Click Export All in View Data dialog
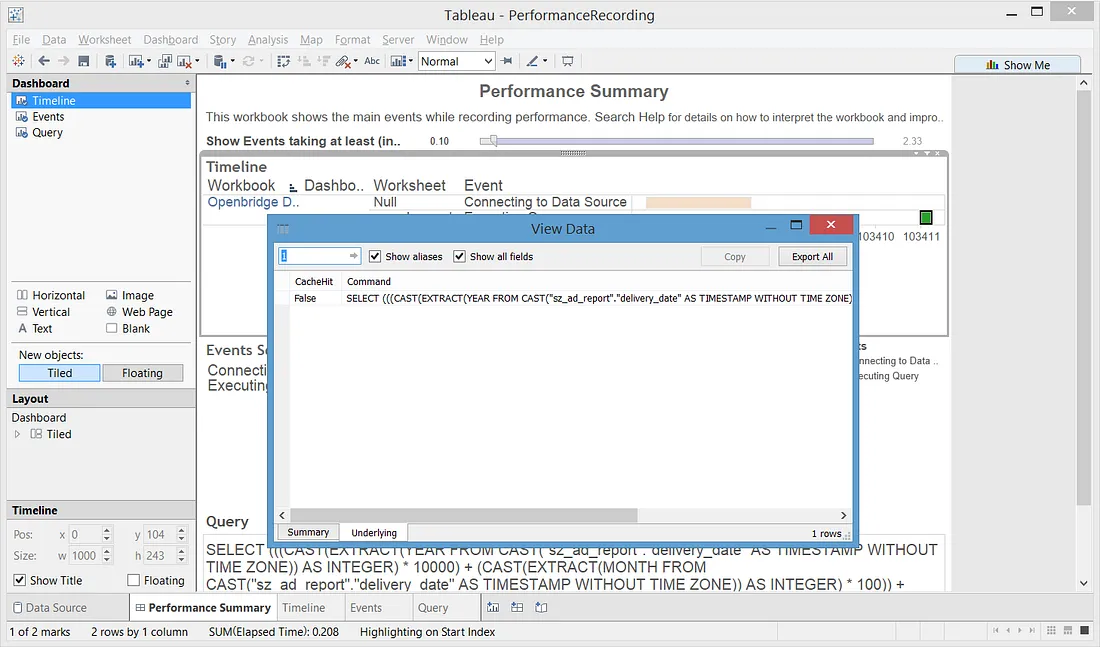 click(812, 257)
